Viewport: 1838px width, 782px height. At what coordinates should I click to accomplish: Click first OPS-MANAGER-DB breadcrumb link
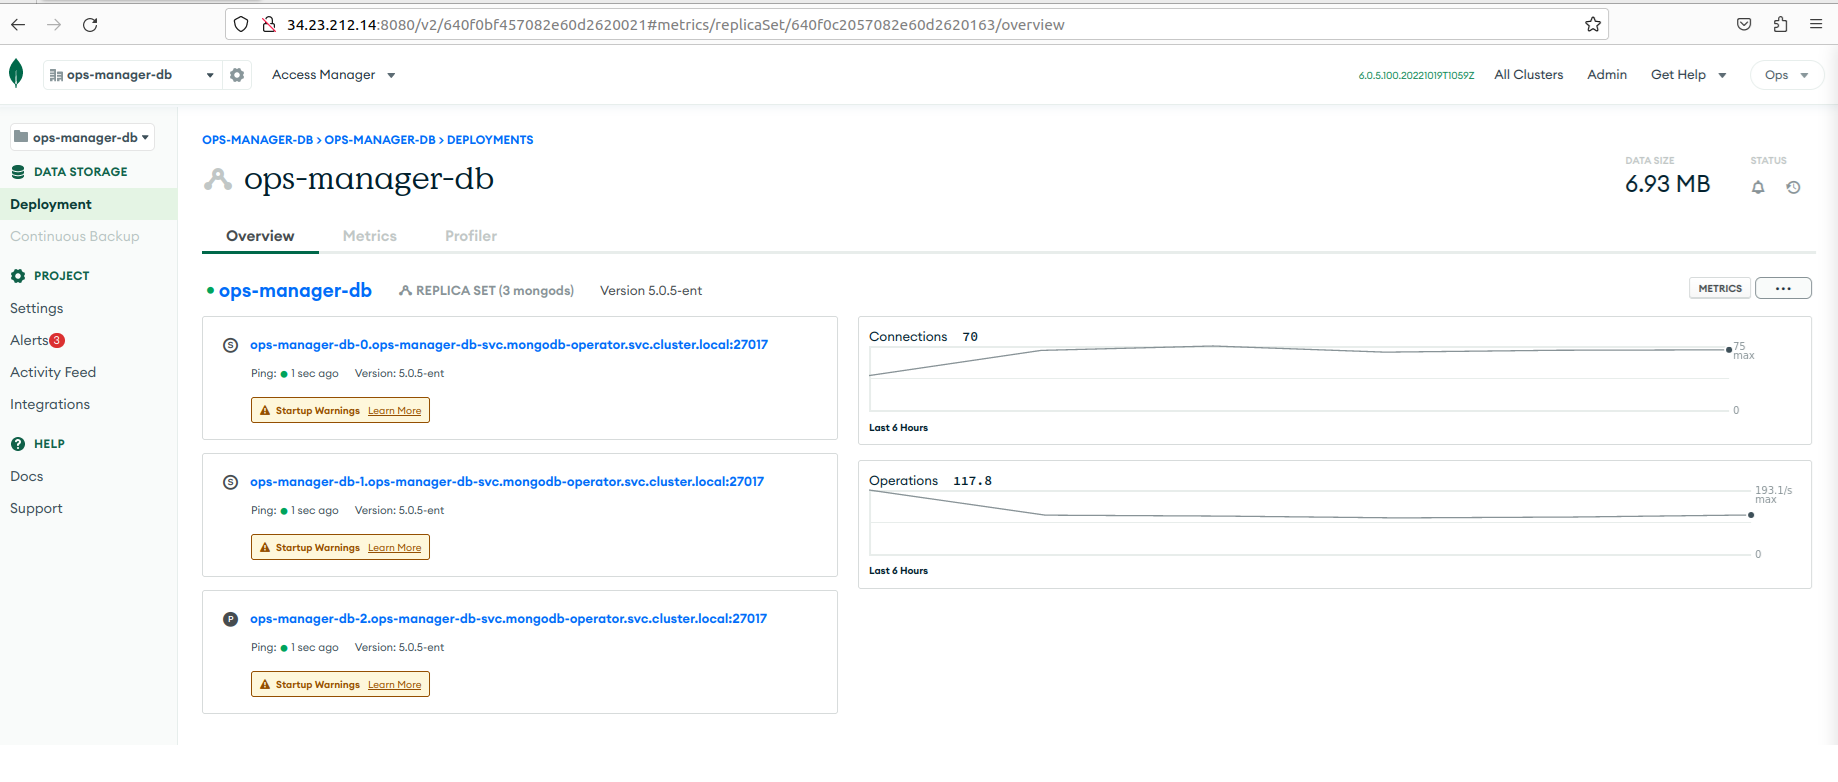[257, 140]
